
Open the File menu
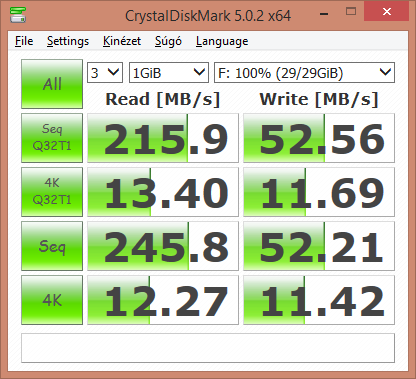[x=24, y=41]
